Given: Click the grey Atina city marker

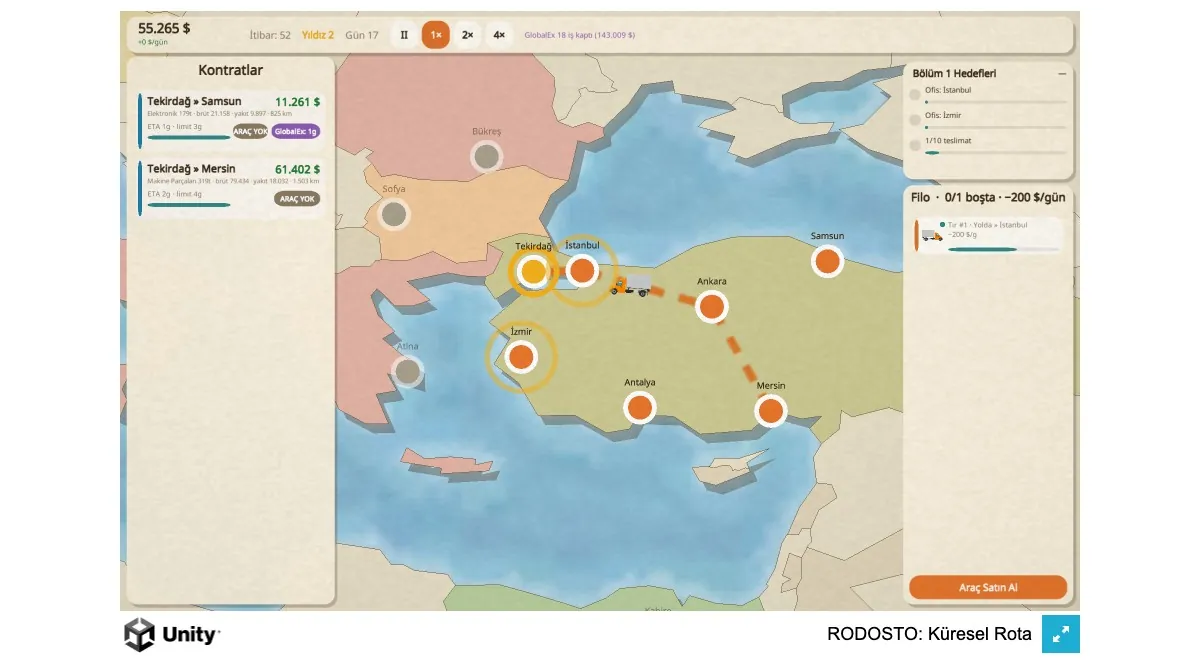Looking at the screenshot, I should 407,372.
